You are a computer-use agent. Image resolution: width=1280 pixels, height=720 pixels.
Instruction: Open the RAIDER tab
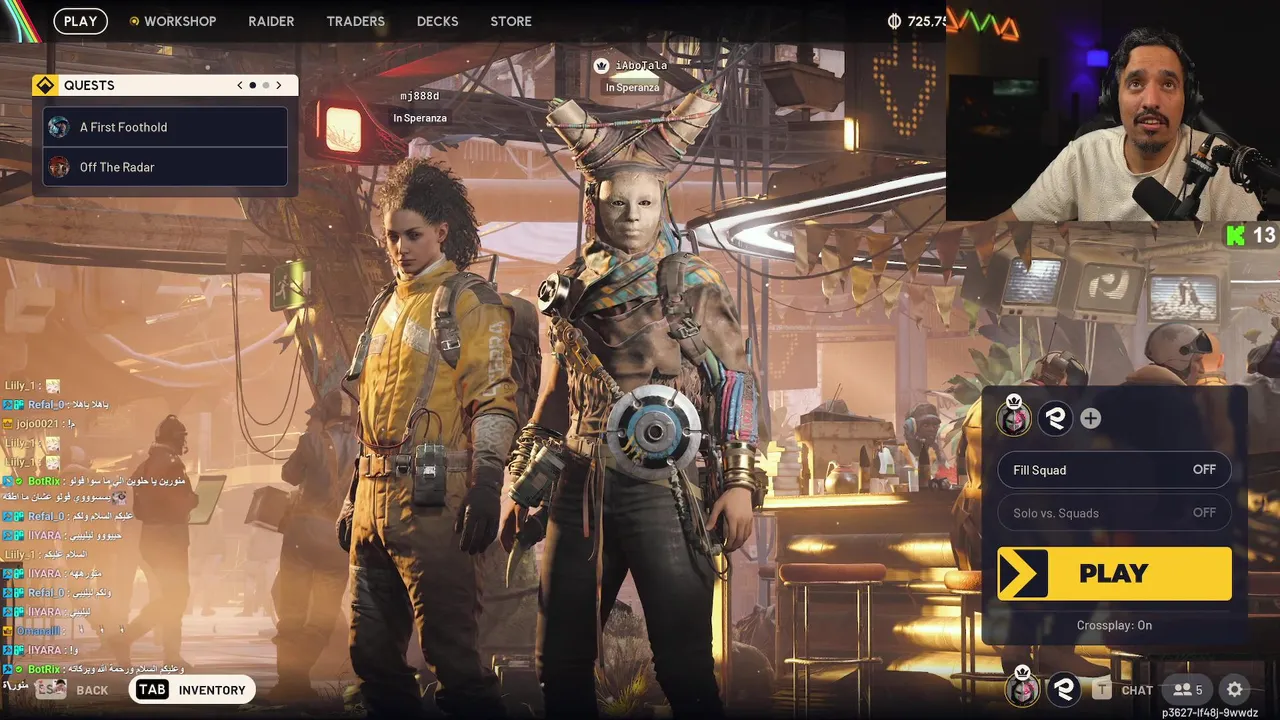pyautogui.click(x=271, y=21)
